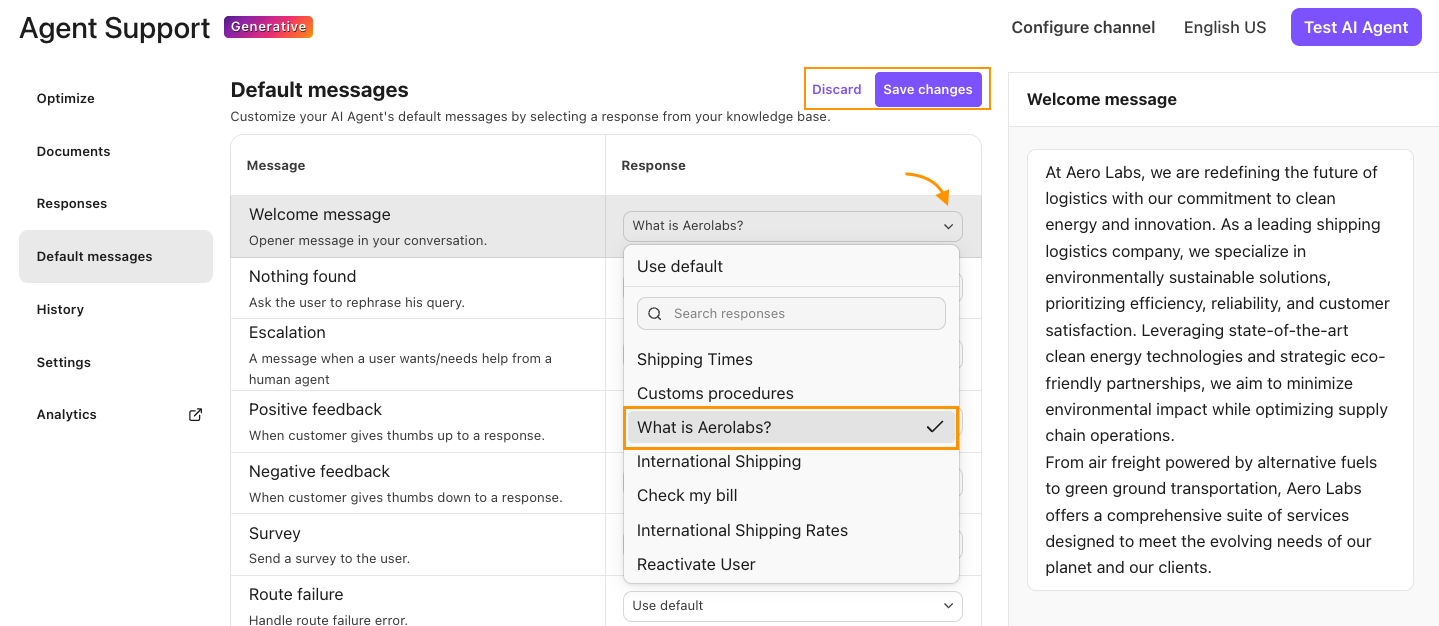1439x626 pixels.
Task: Discard the changes
Action: coord(837,89)
